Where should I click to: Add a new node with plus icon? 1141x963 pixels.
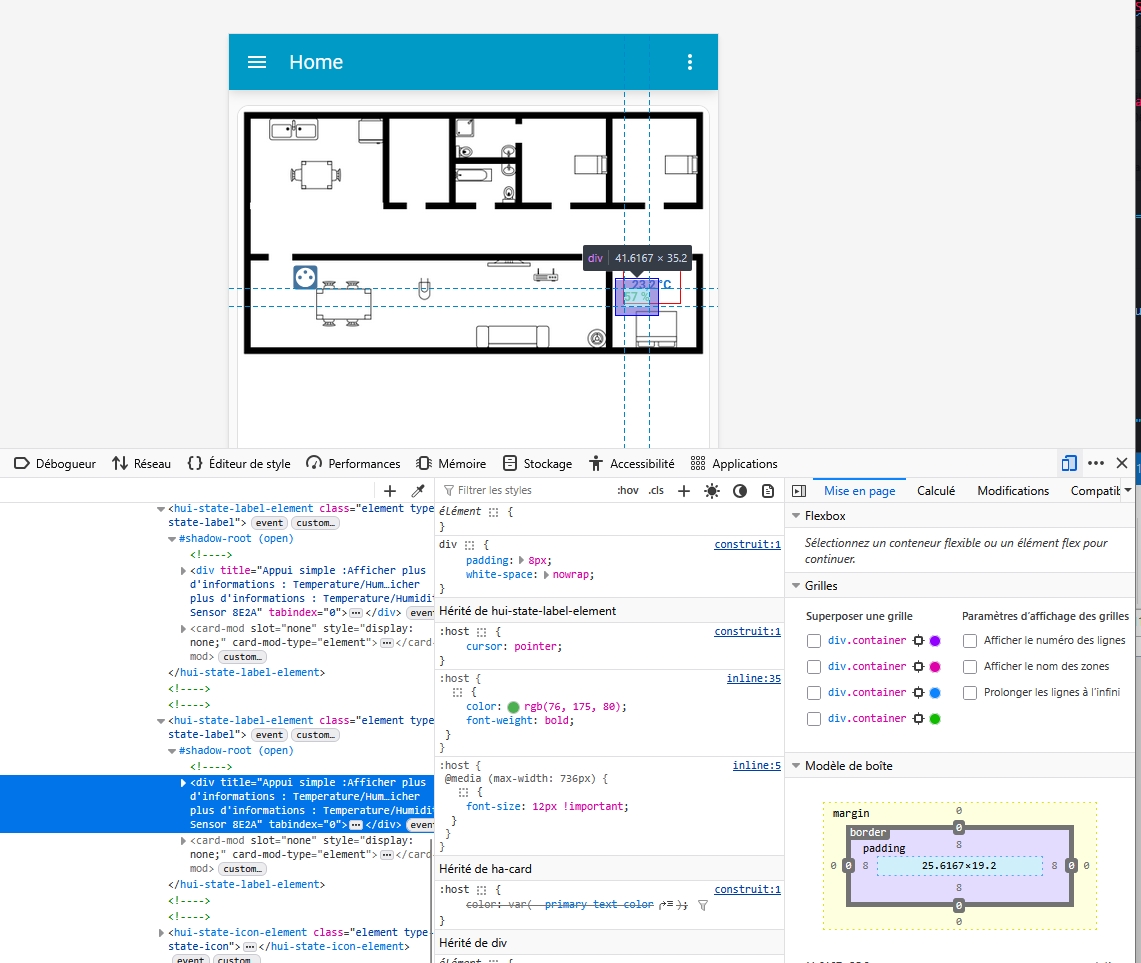[390, 491]
